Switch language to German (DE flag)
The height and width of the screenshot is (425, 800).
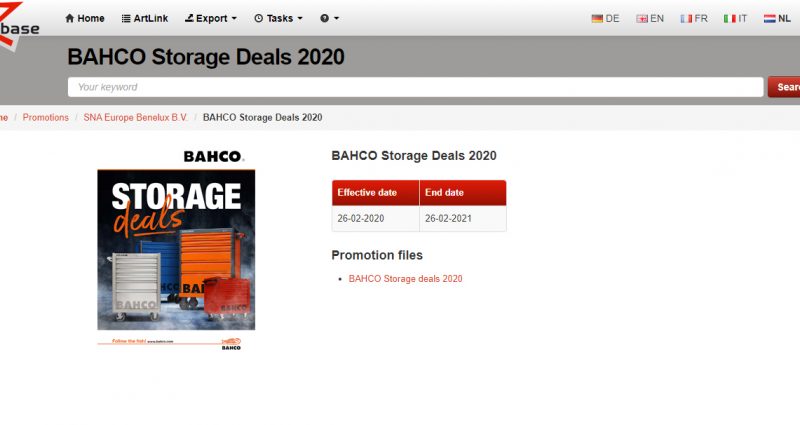click(x=606, y=18)
